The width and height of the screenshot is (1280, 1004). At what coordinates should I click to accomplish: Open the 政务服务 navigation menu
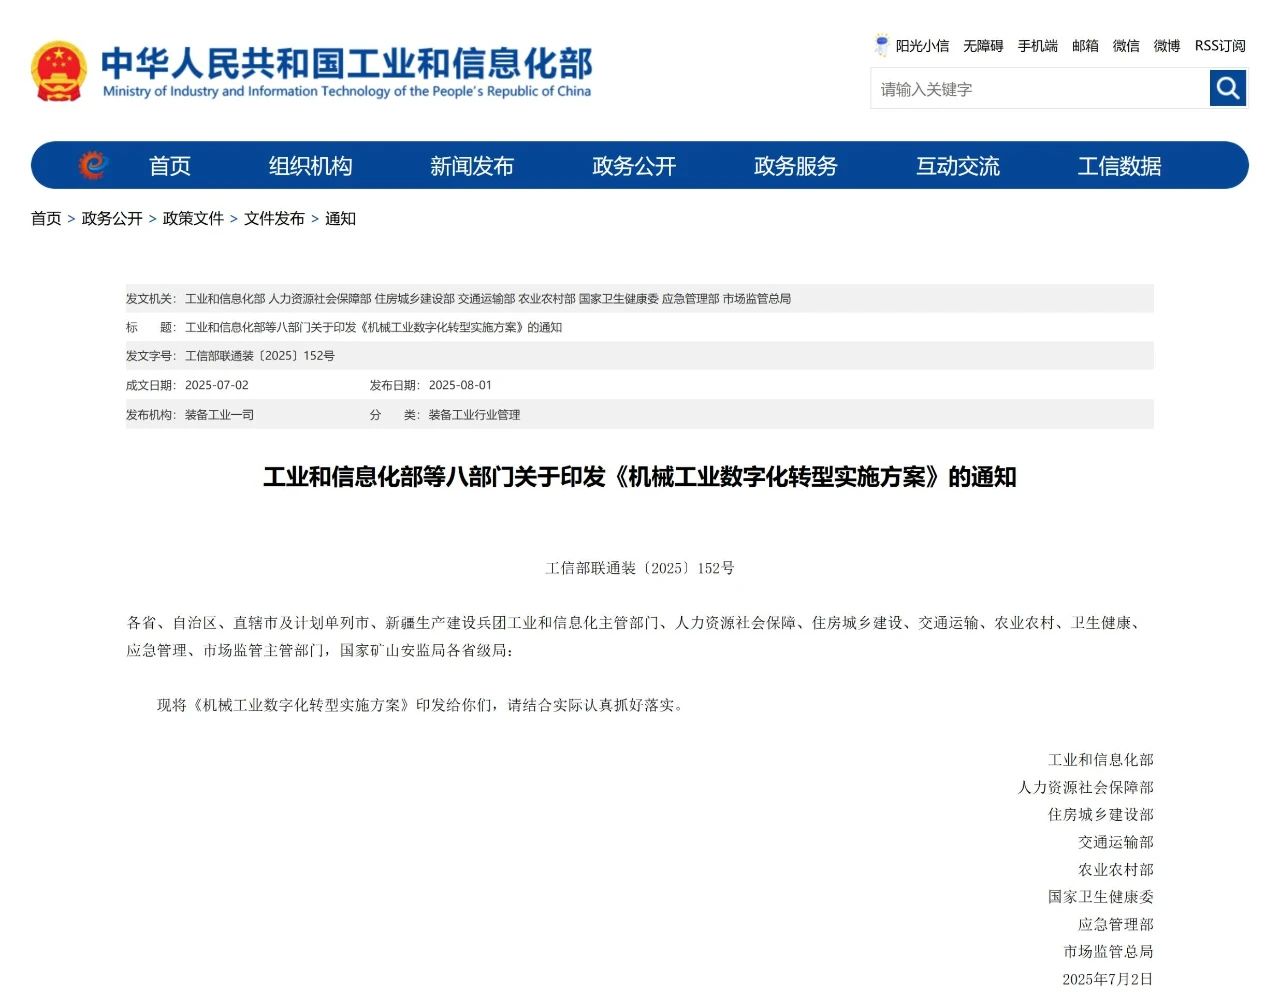coord(796,166)
